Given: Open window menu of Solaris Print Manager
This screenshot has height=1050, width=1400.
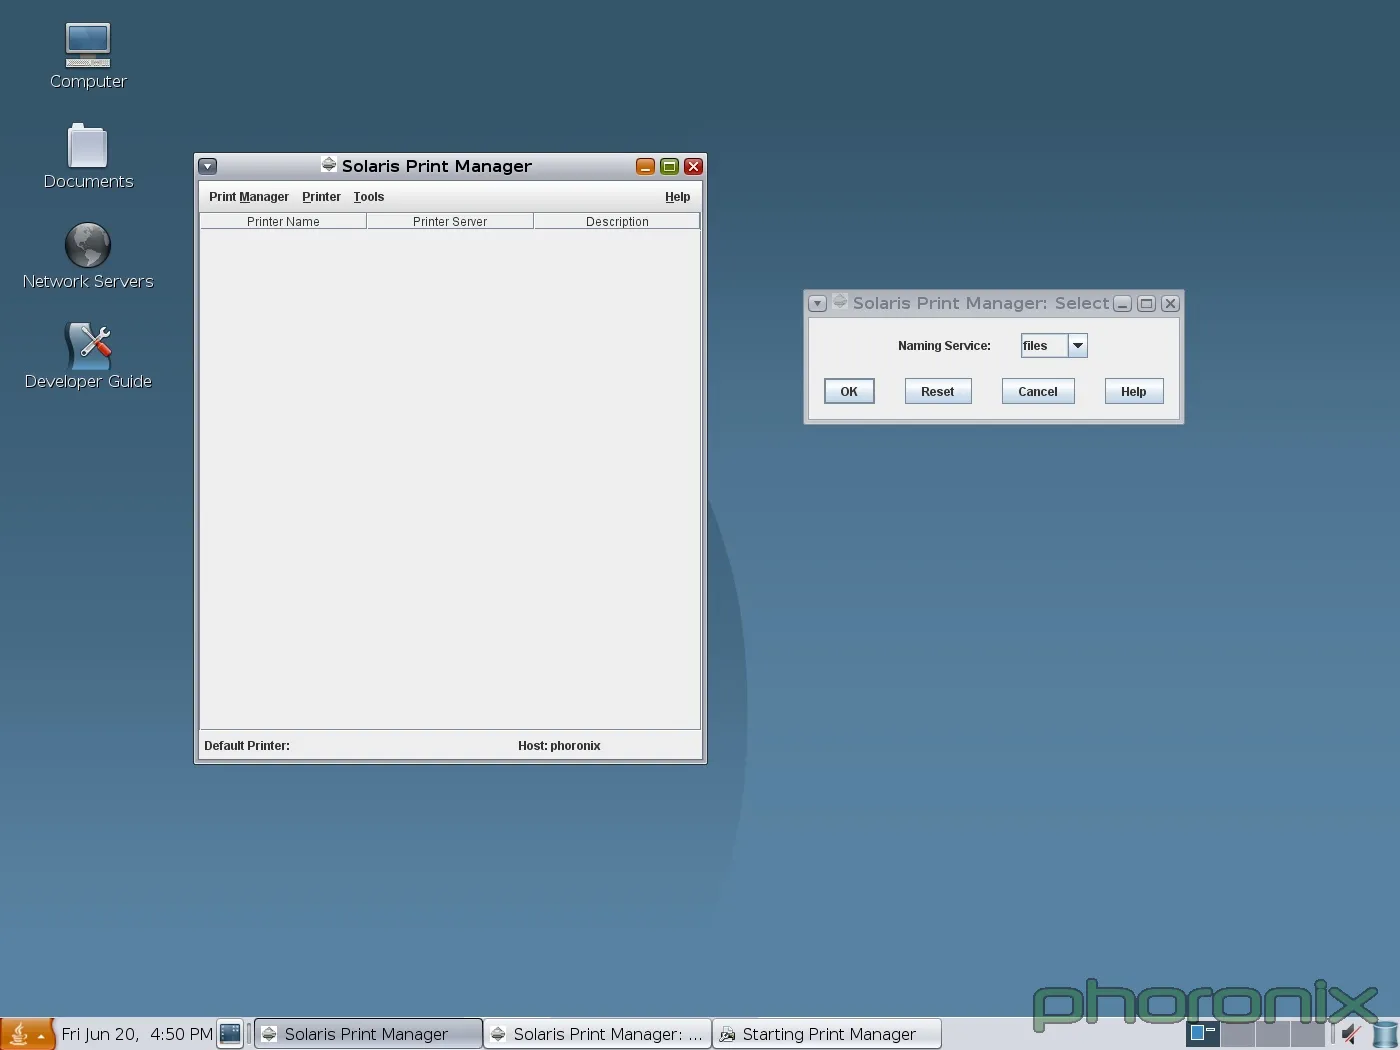Looking at the screenshot, I should tap(208, 166).
